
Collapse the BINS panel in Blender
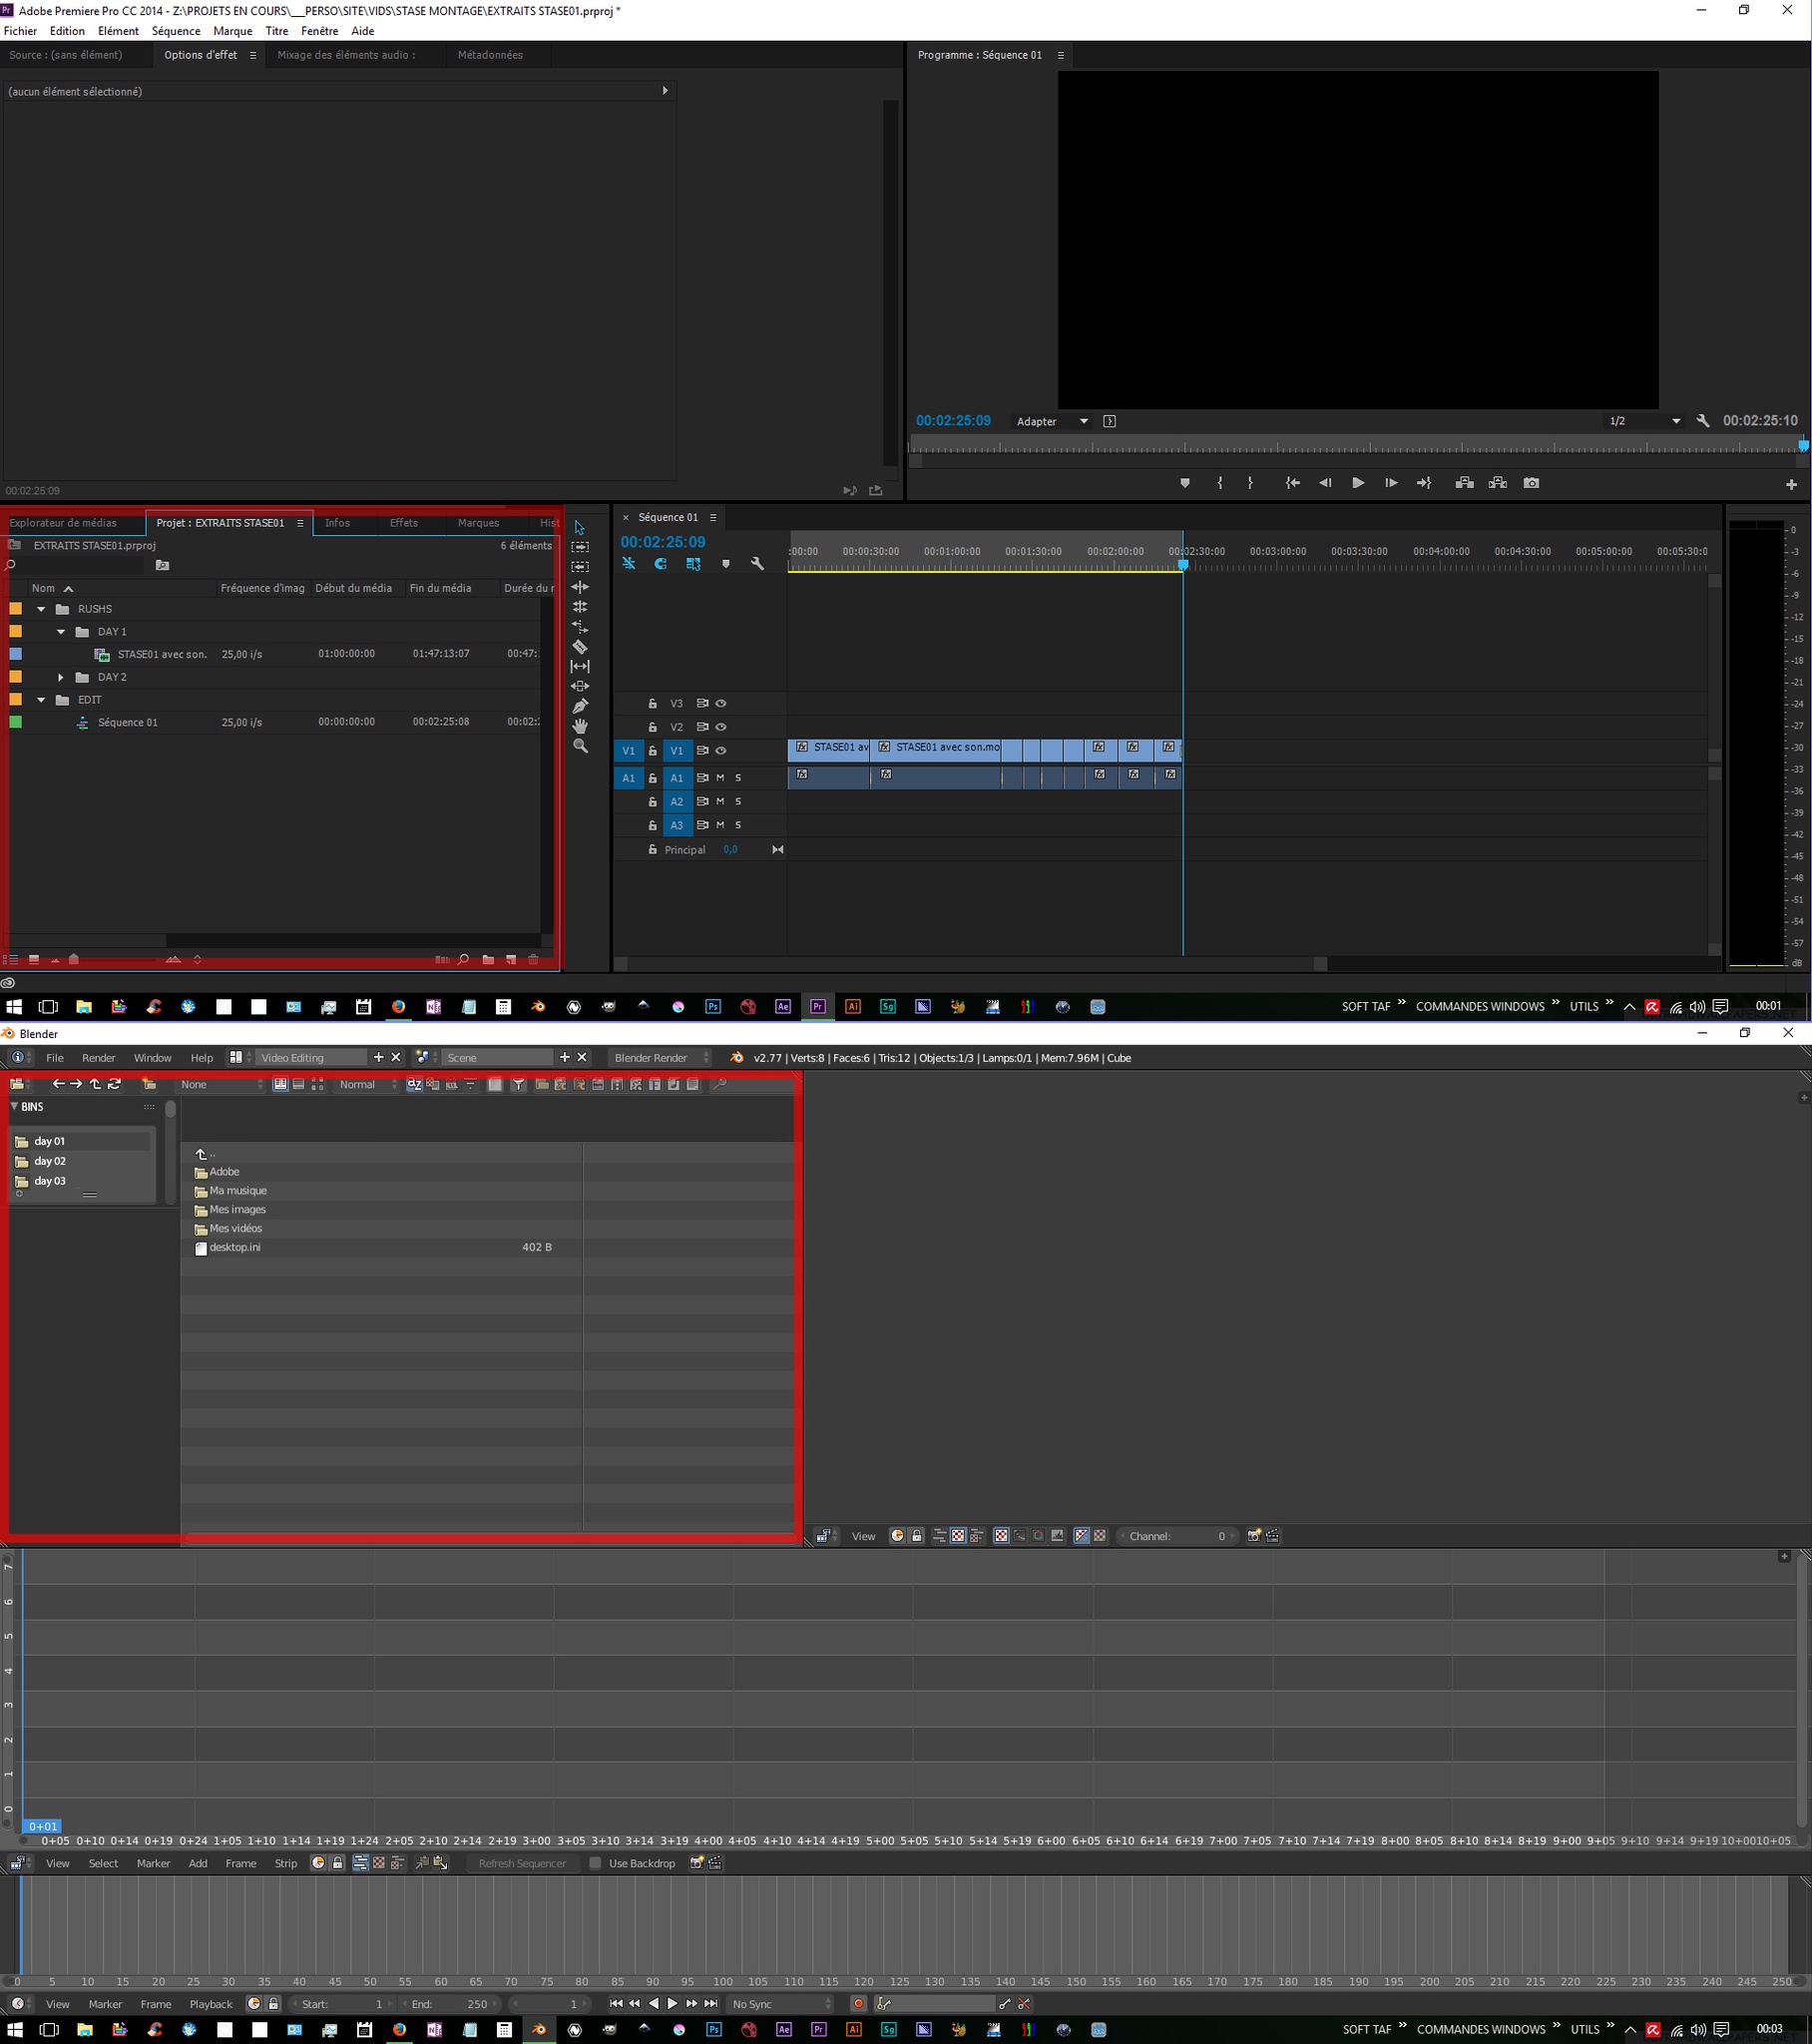coord(14,1107)
